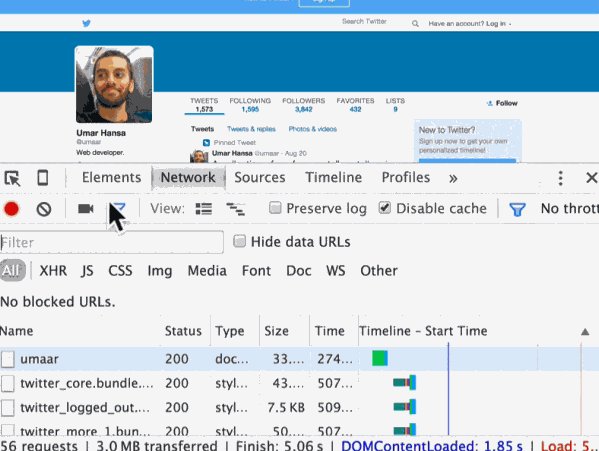Open the No throttling dropdown

pos(570,209)
